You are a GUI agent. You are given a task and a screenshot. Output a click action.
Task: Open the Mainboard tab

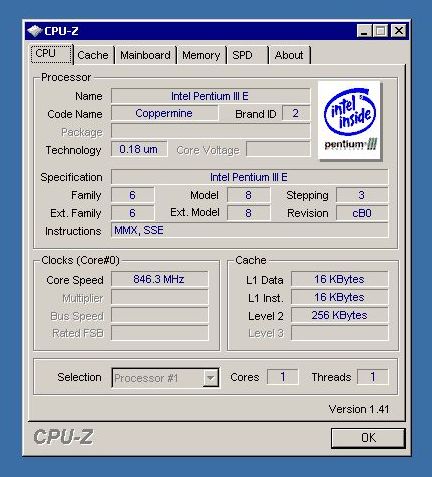(145, 55)
